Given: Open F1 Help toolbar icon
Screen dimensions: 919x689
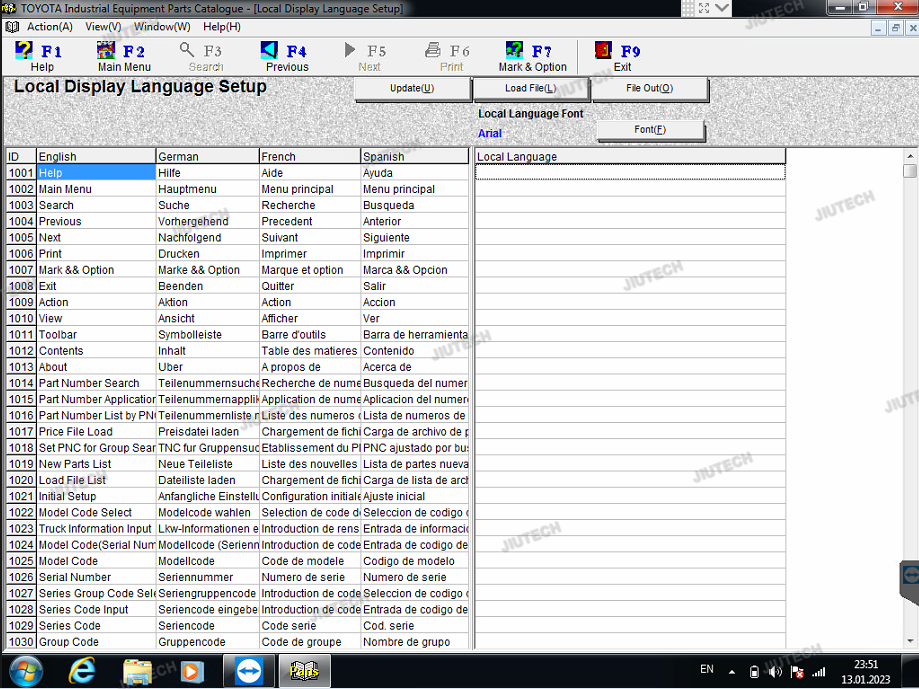Looking at the screenshot, I should pos(40,57).
